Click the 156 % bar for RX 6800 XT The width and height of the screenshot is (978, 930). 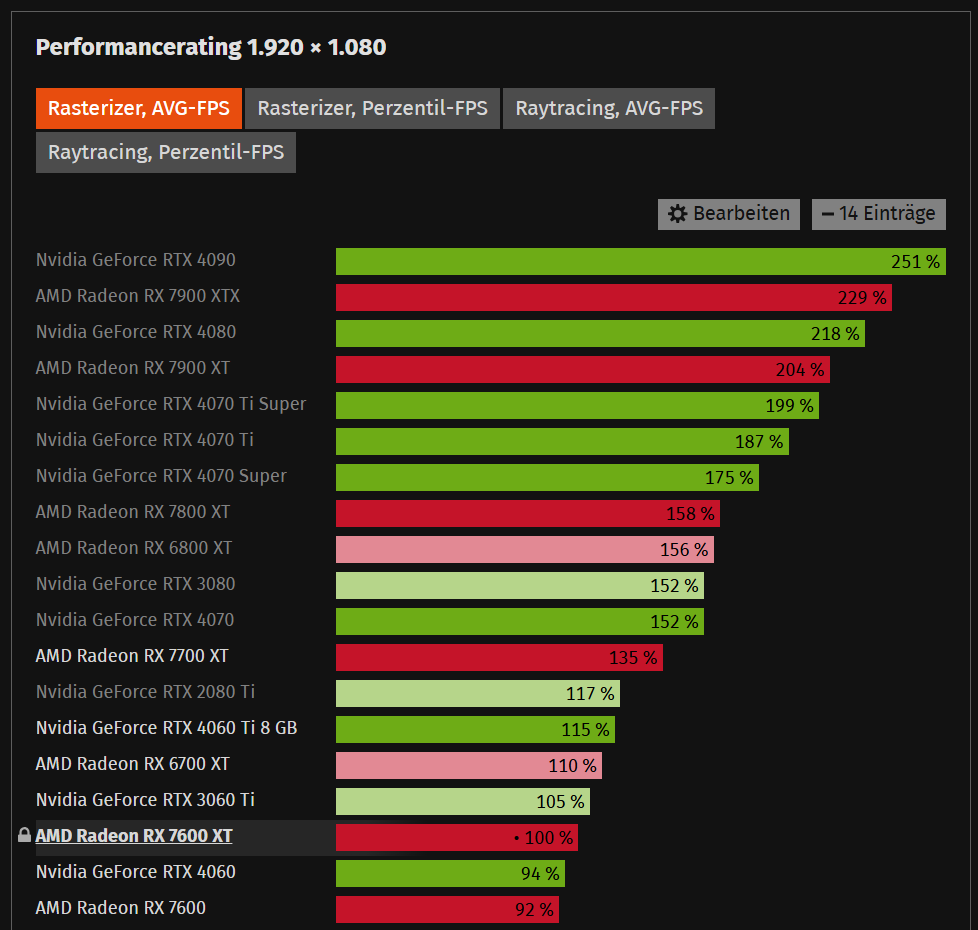click(525, 550)
